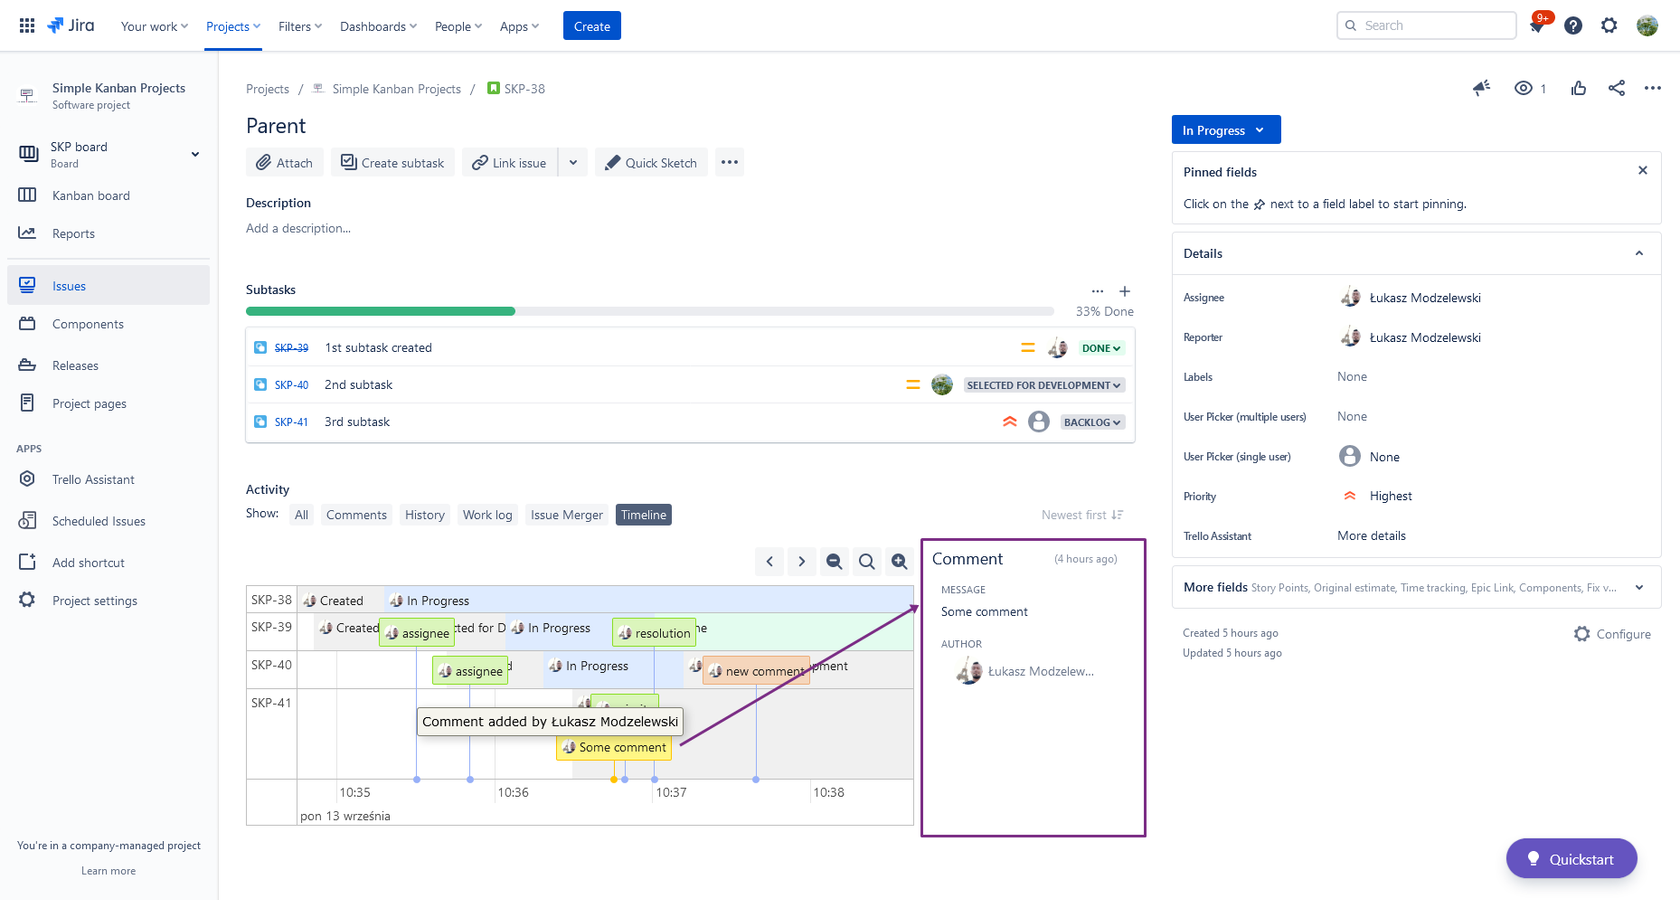Open the user profile avatar
Image resolution: width=1680 pixels, height=900 pixels.
click(1647, 26)
